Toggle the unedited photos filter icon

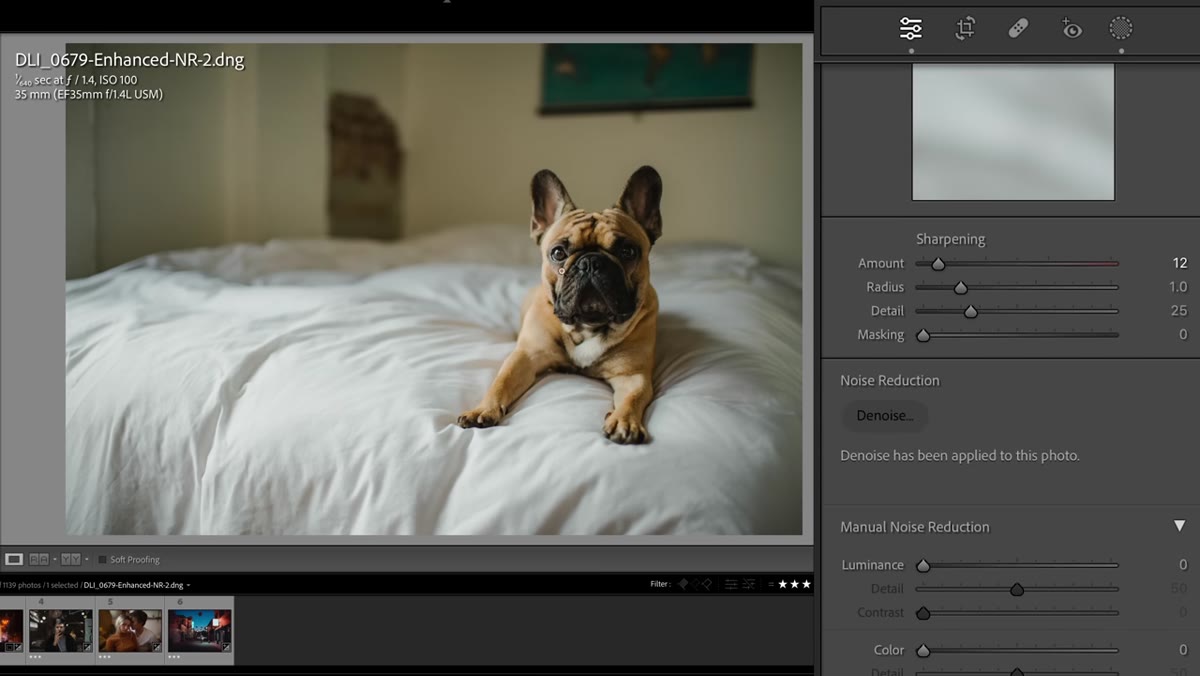748,584
